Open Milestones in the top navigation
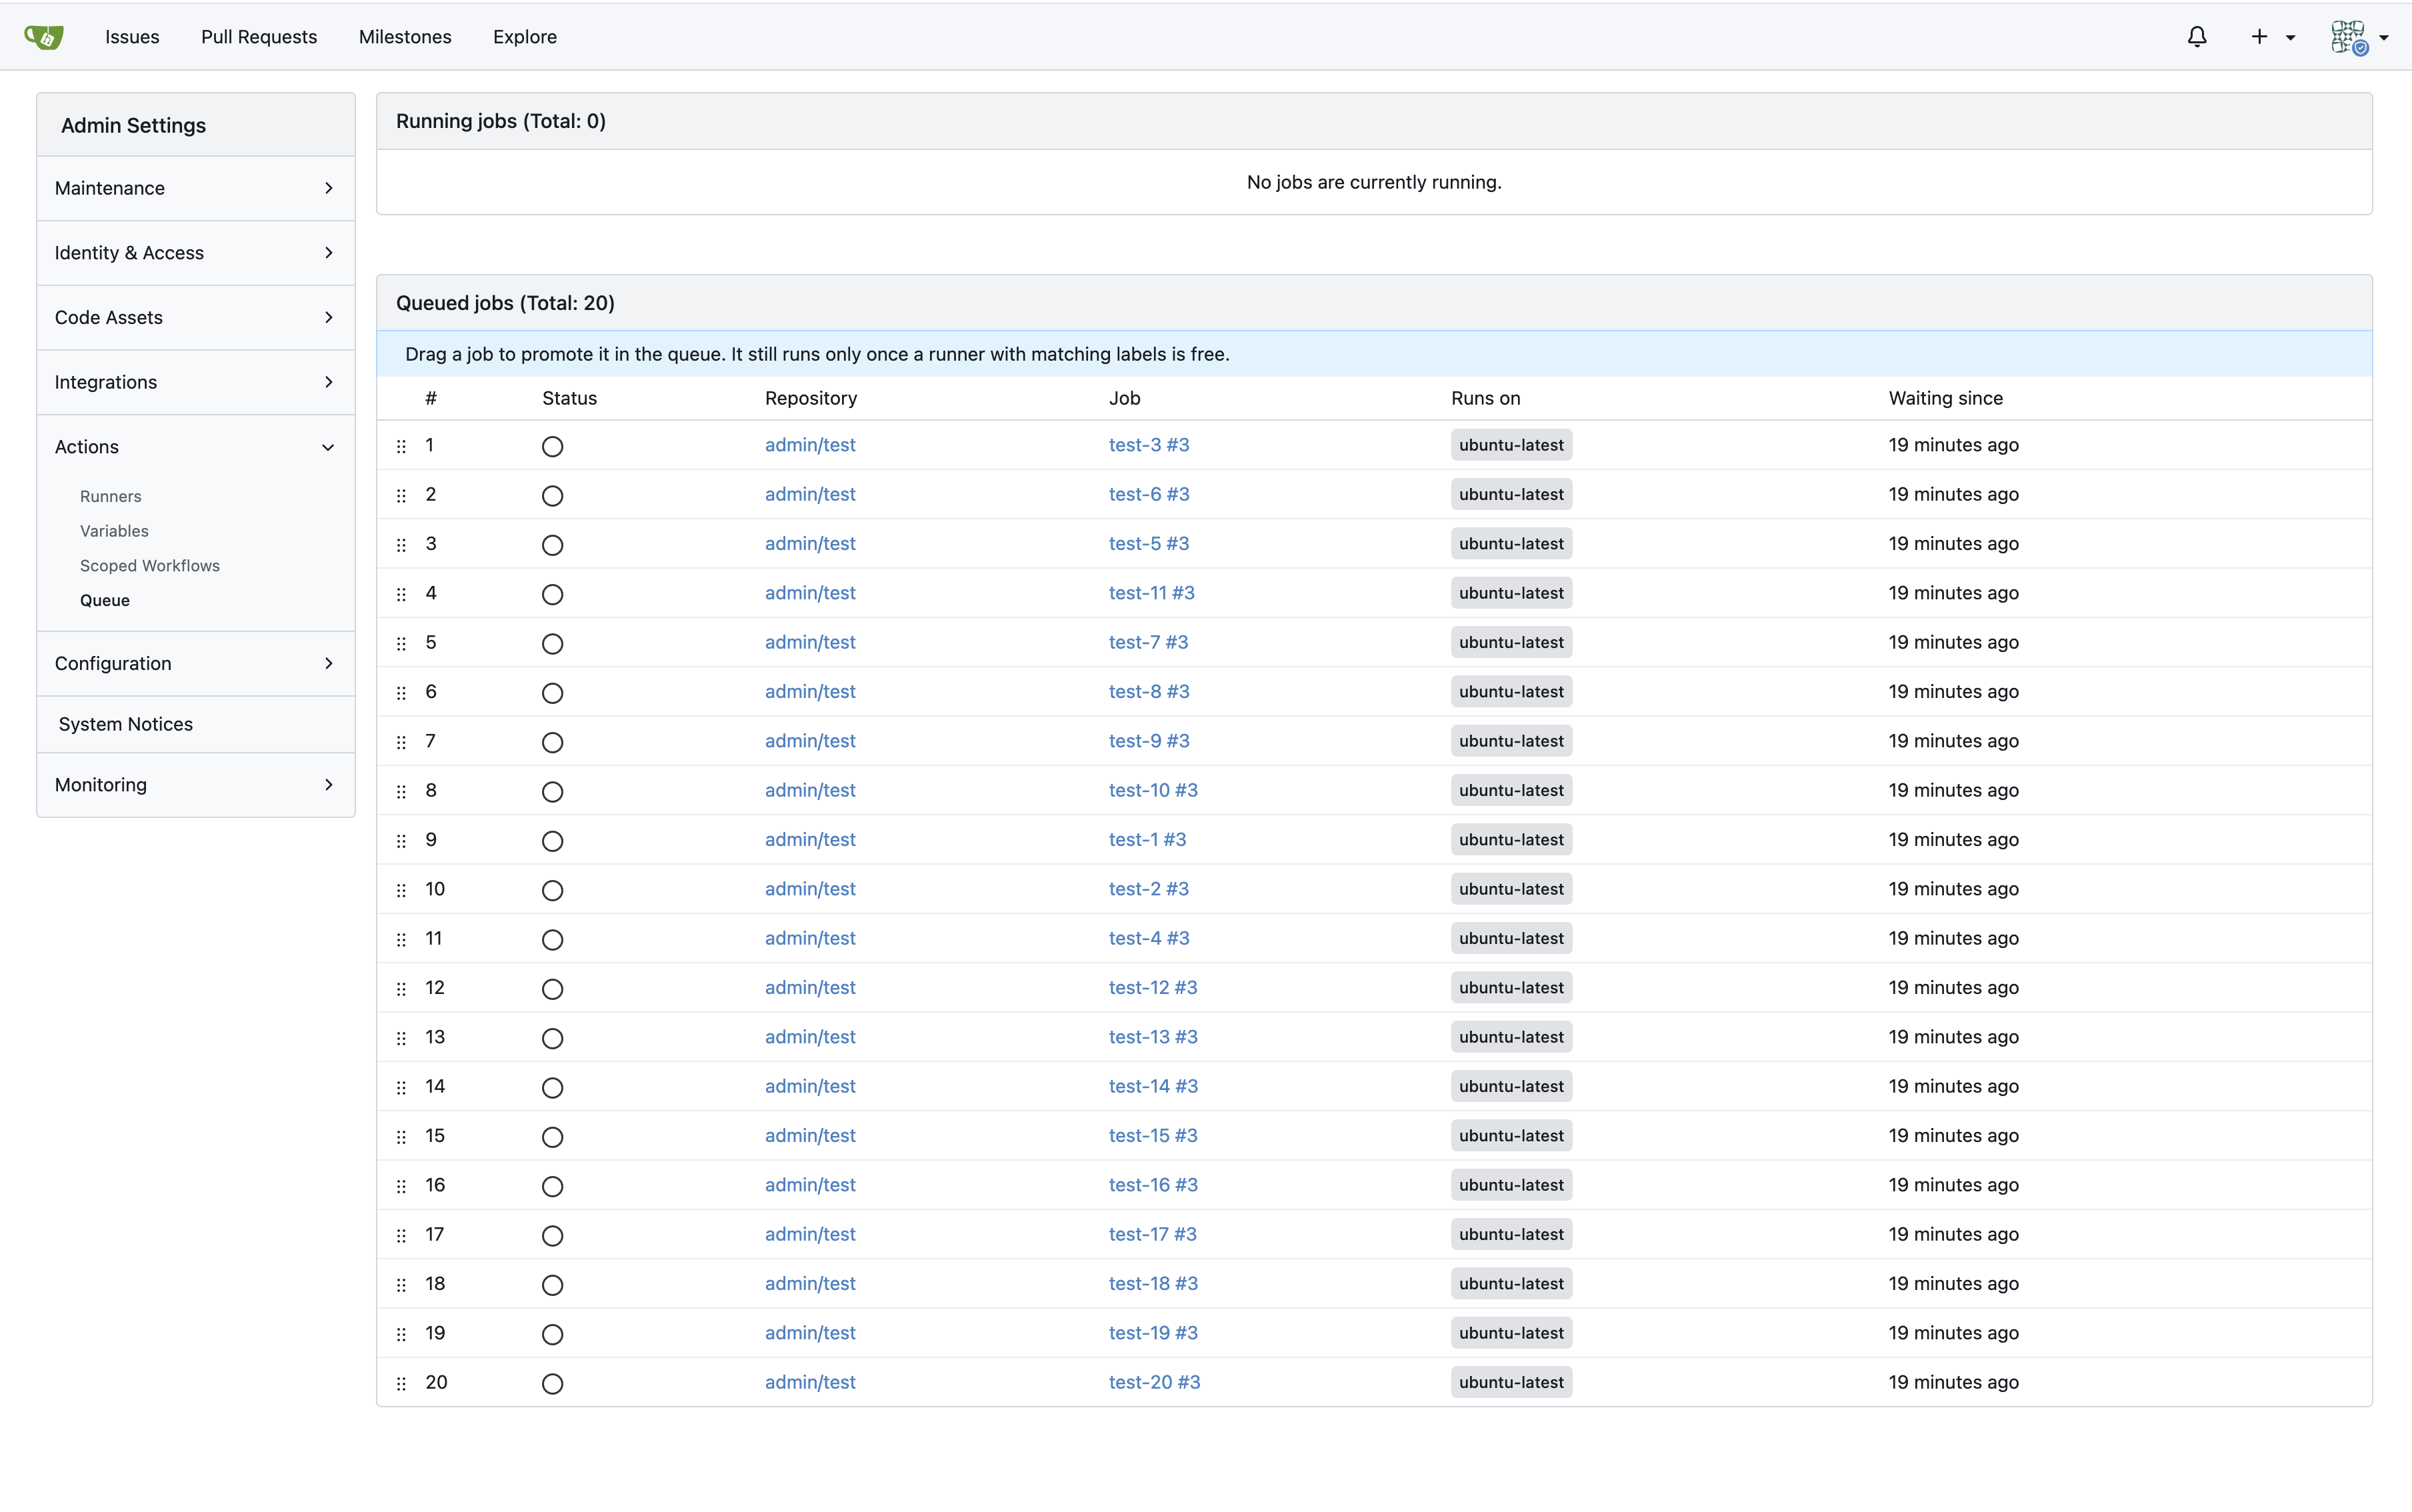 click(405, 37)
